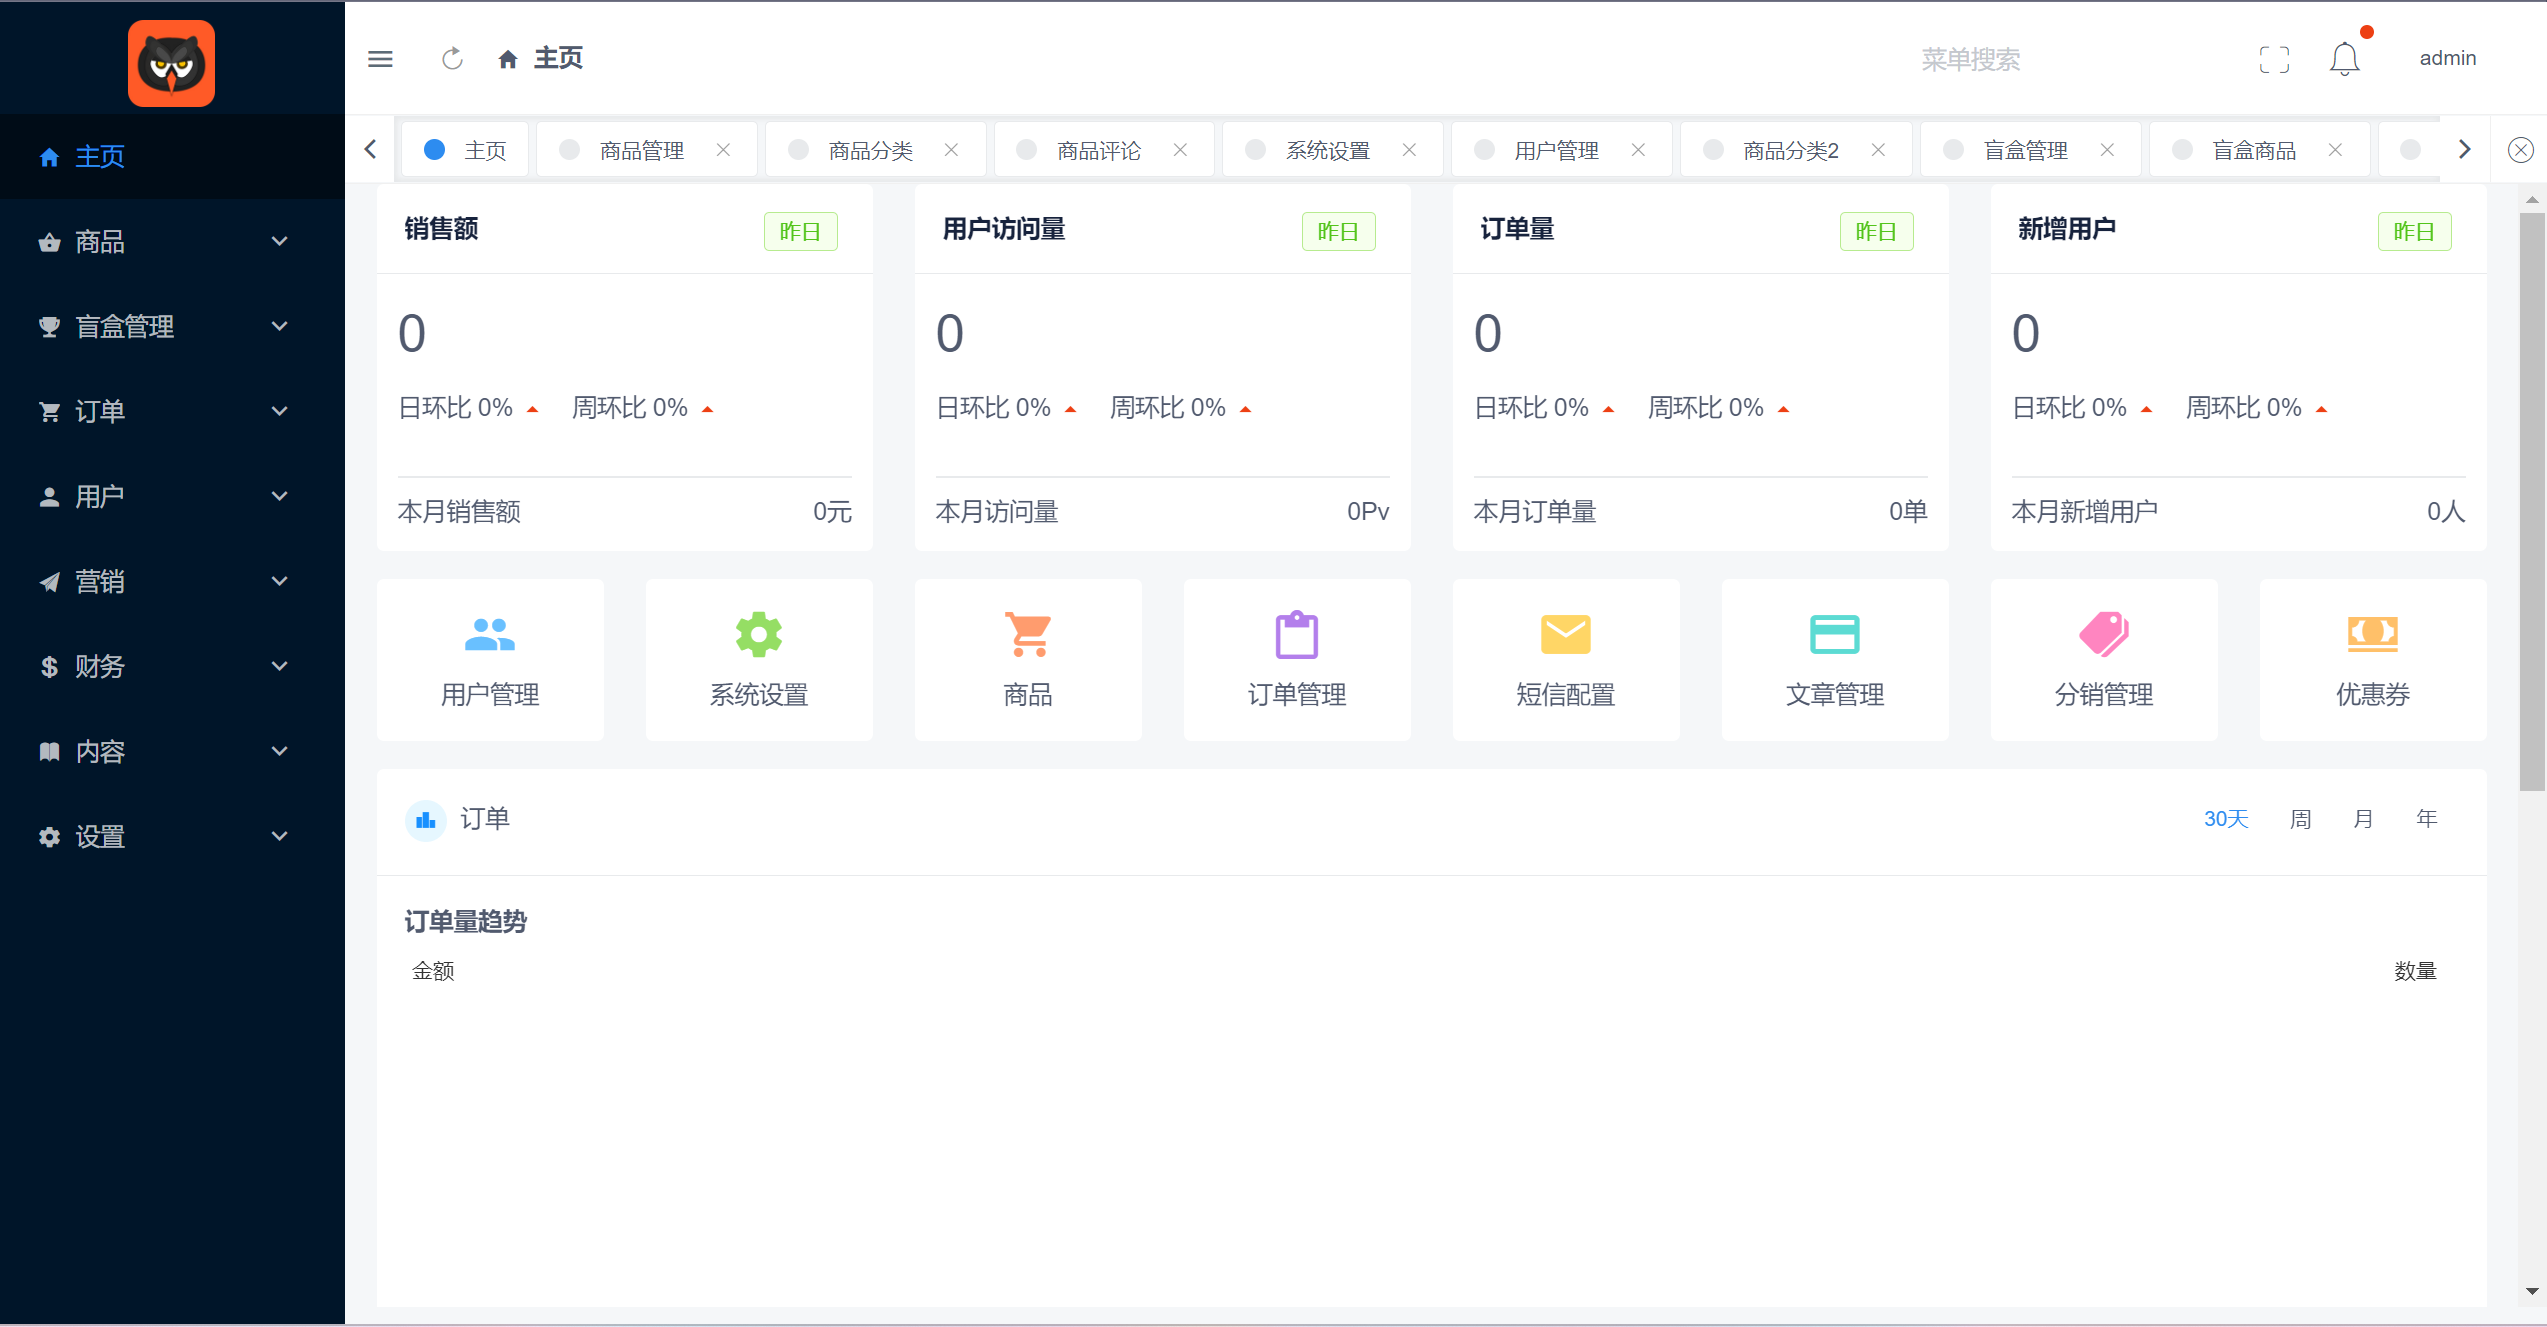Click the hamburger menu collapse icon
The width and height of the screenshot is (2547, 1327).
tap(380, 59)
